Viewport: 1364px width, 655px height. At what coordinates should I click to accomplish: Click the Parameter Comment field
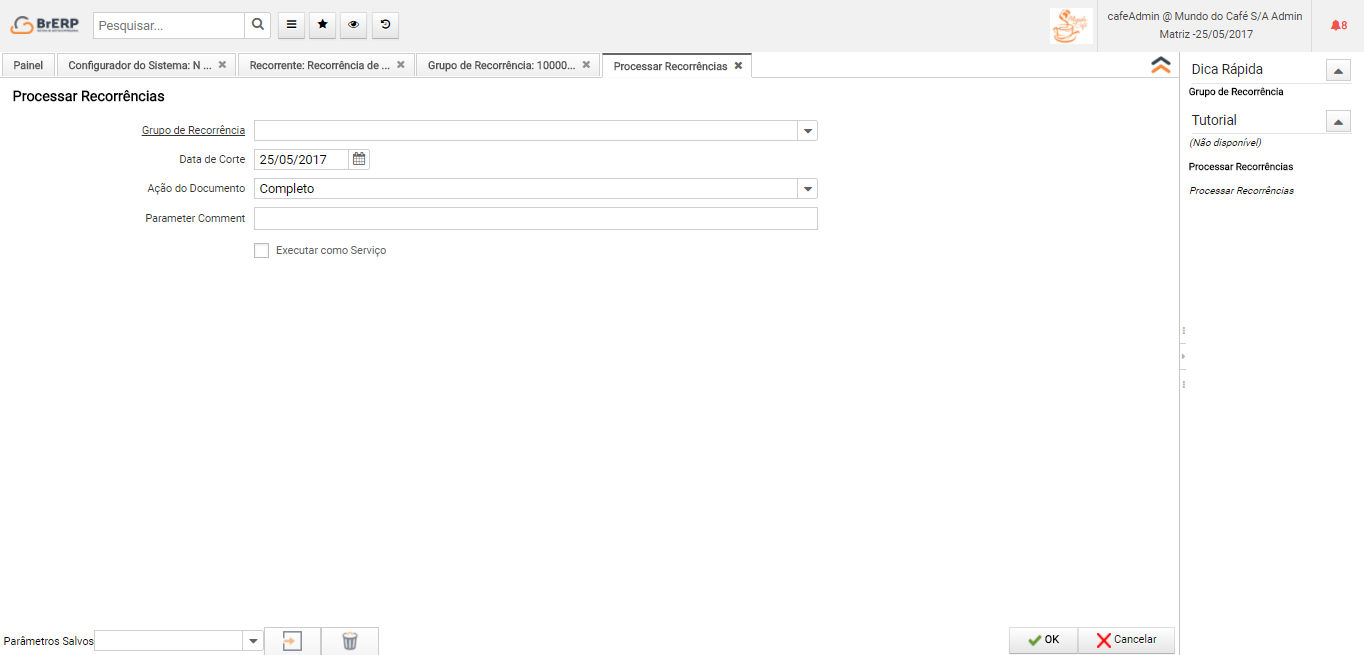pyautogui.click(x=536, y=219)
